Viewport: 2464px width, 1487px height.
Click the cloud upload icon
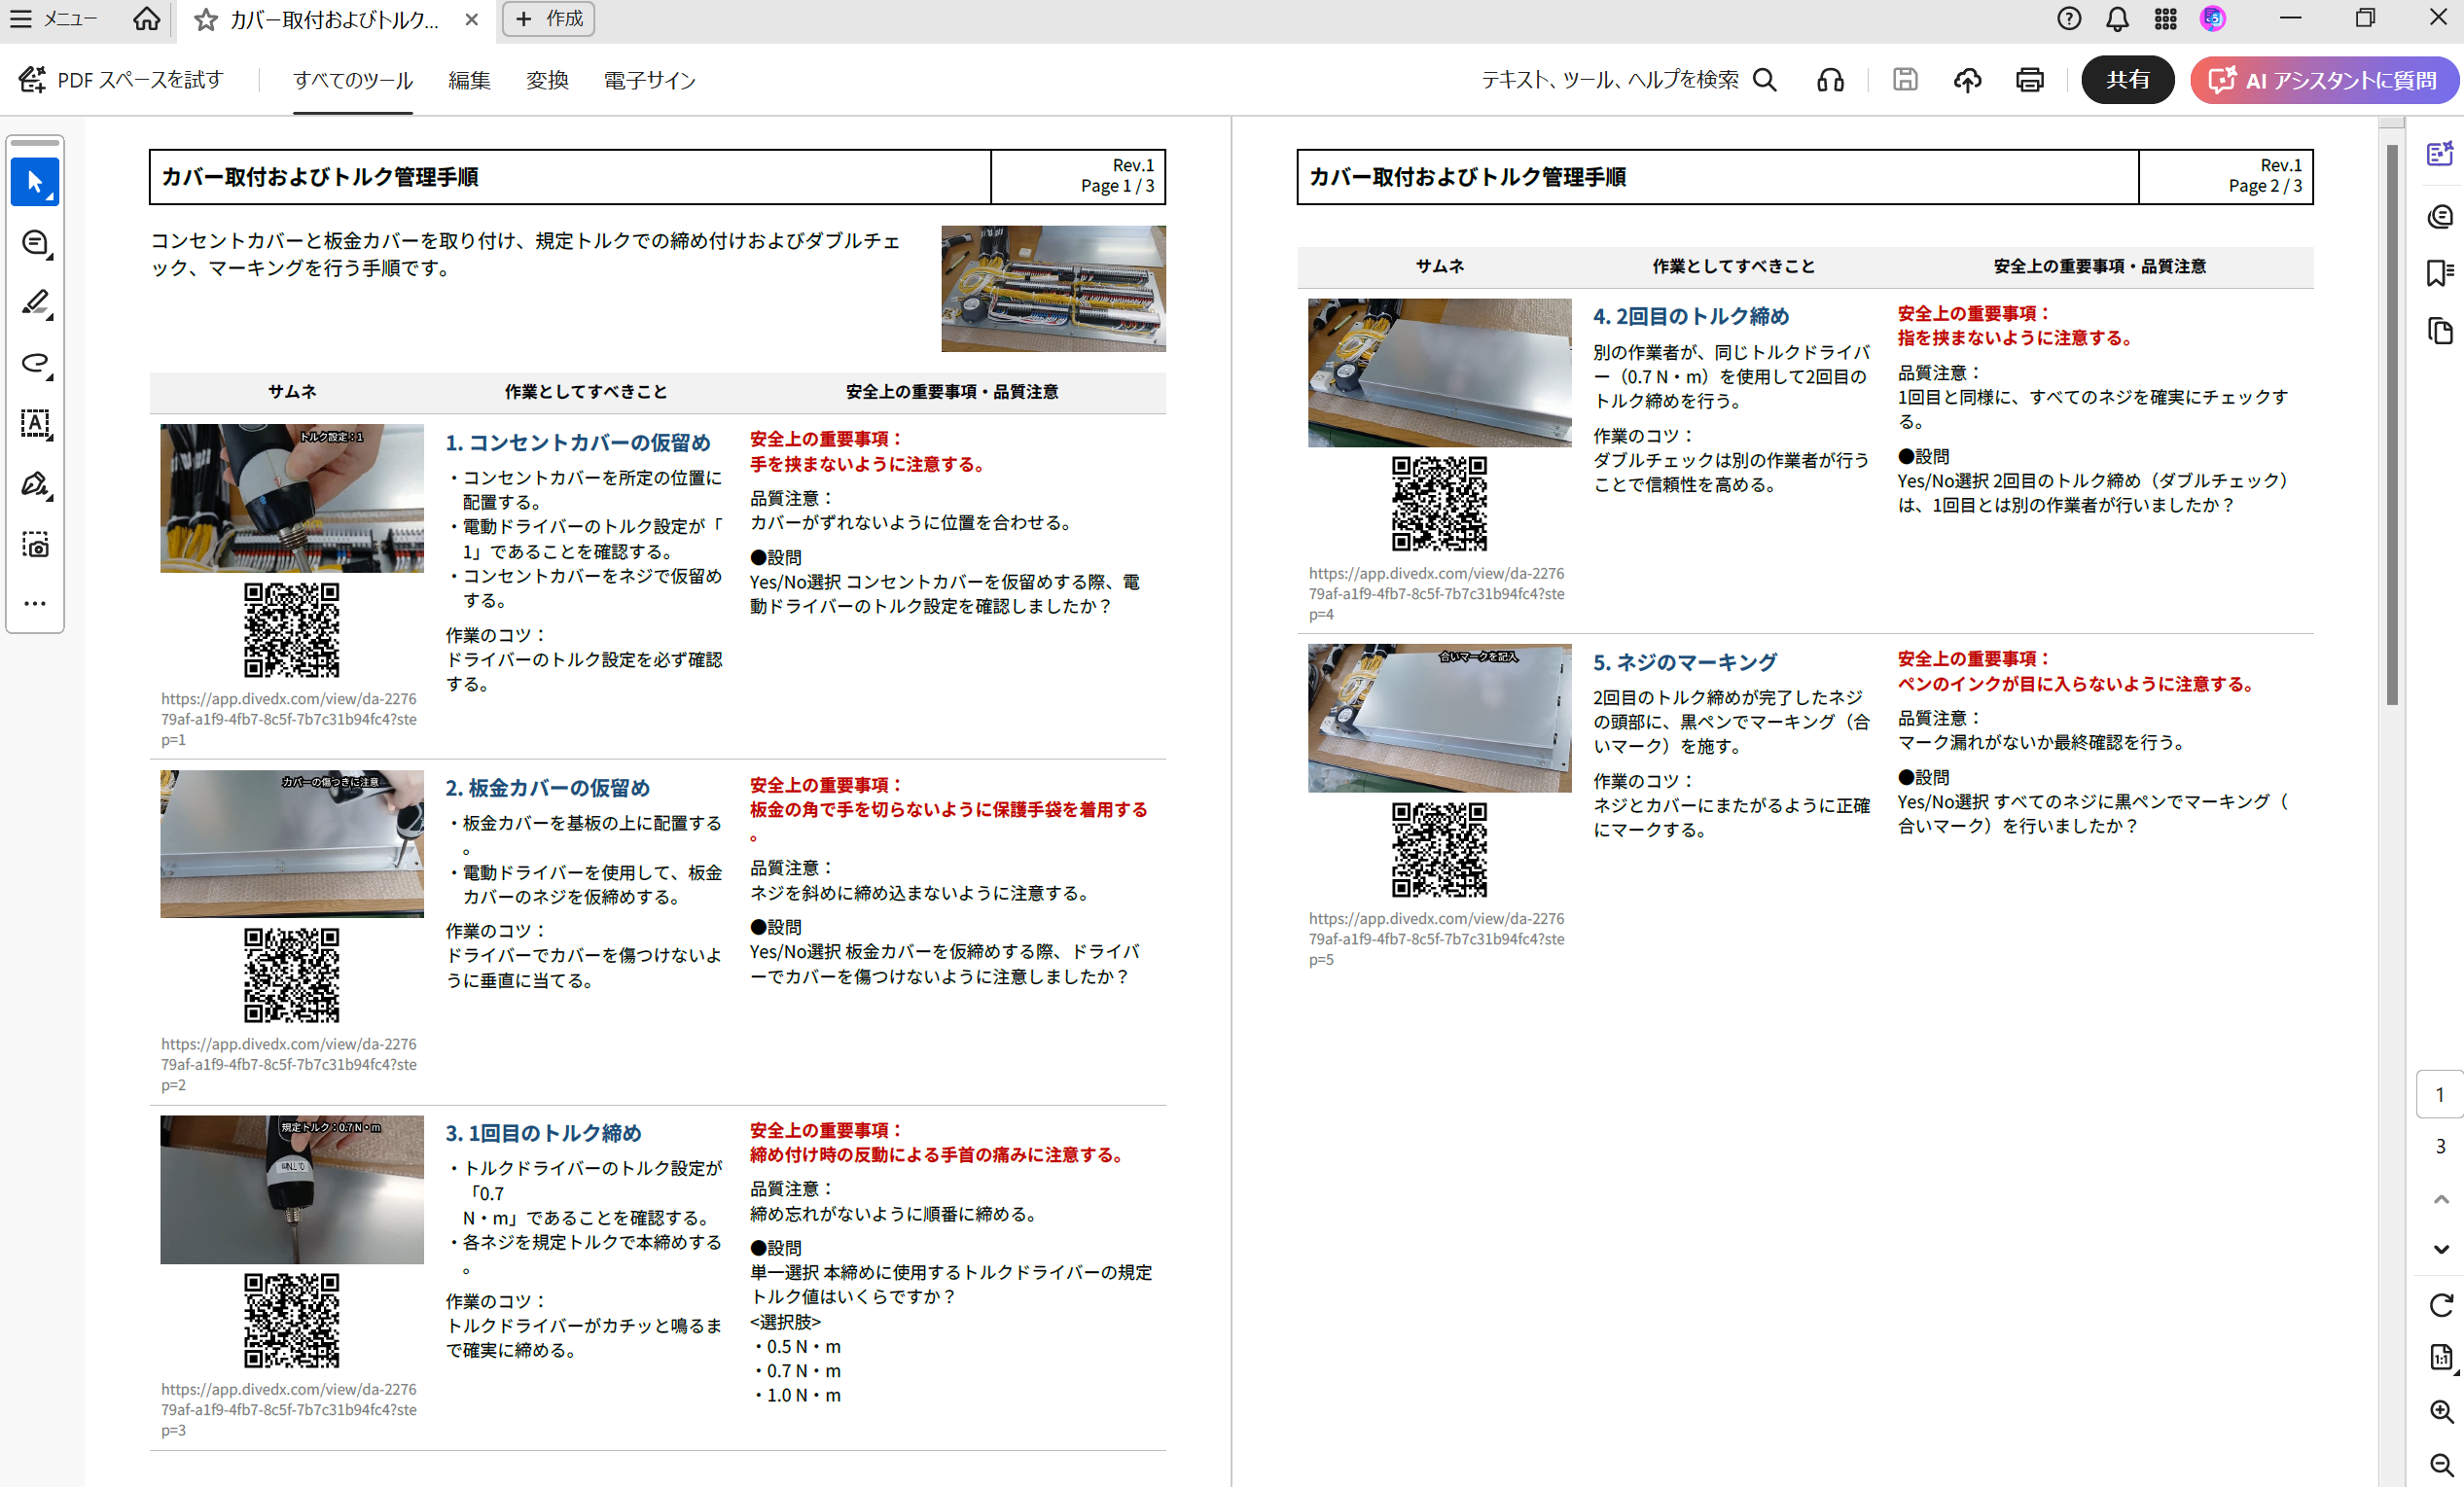pos(1967,80)
